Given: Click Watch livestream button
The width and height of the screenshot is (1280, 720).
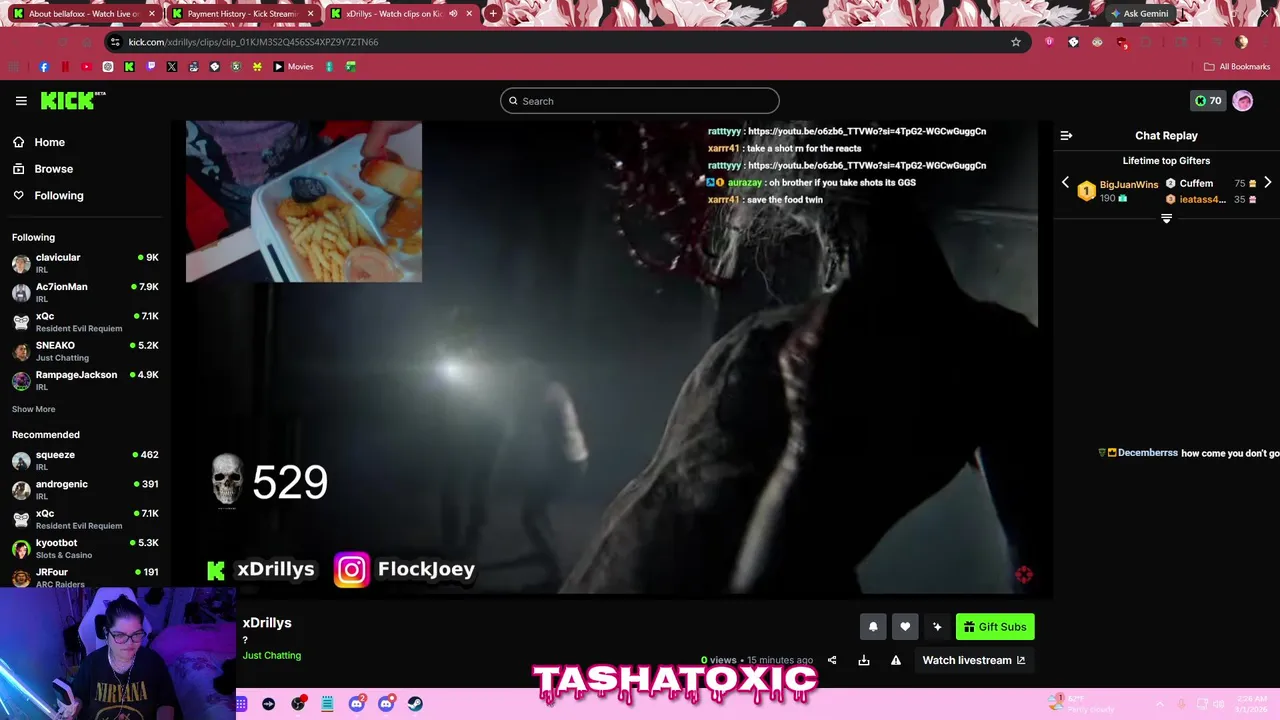Looking at the screenshot, I should [x=973, y=660].
